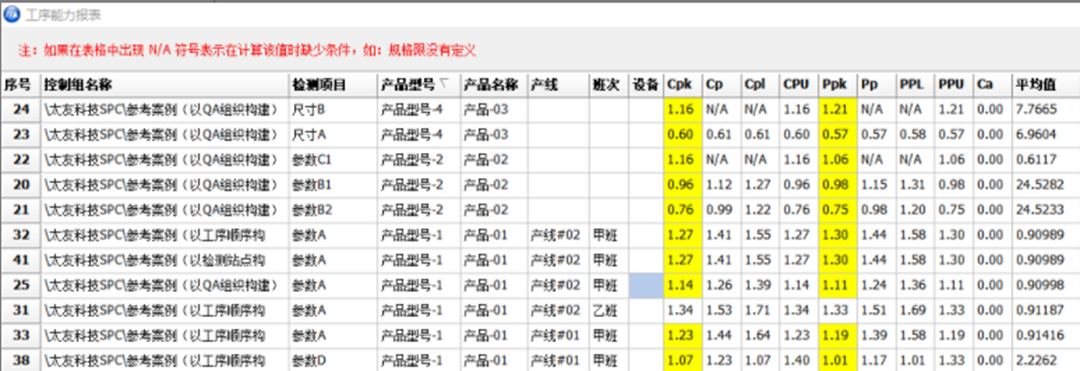Click the PPU column header
Viewport: 1080px width, 371px height.
[x=954, y=85]
